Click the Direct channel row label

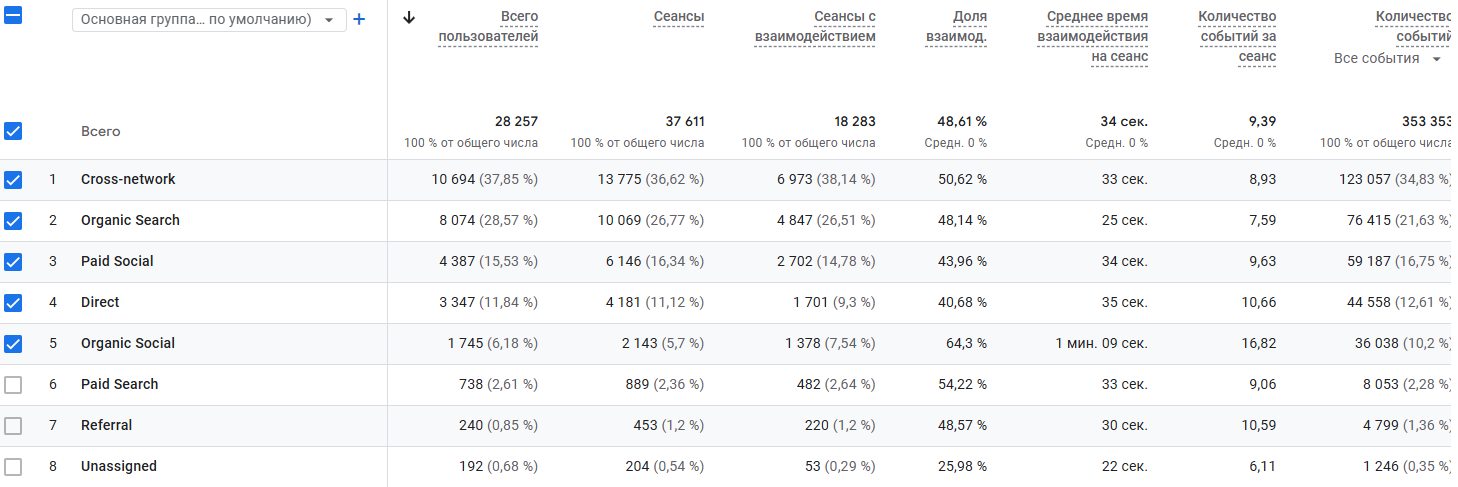[x=100, y=303]
